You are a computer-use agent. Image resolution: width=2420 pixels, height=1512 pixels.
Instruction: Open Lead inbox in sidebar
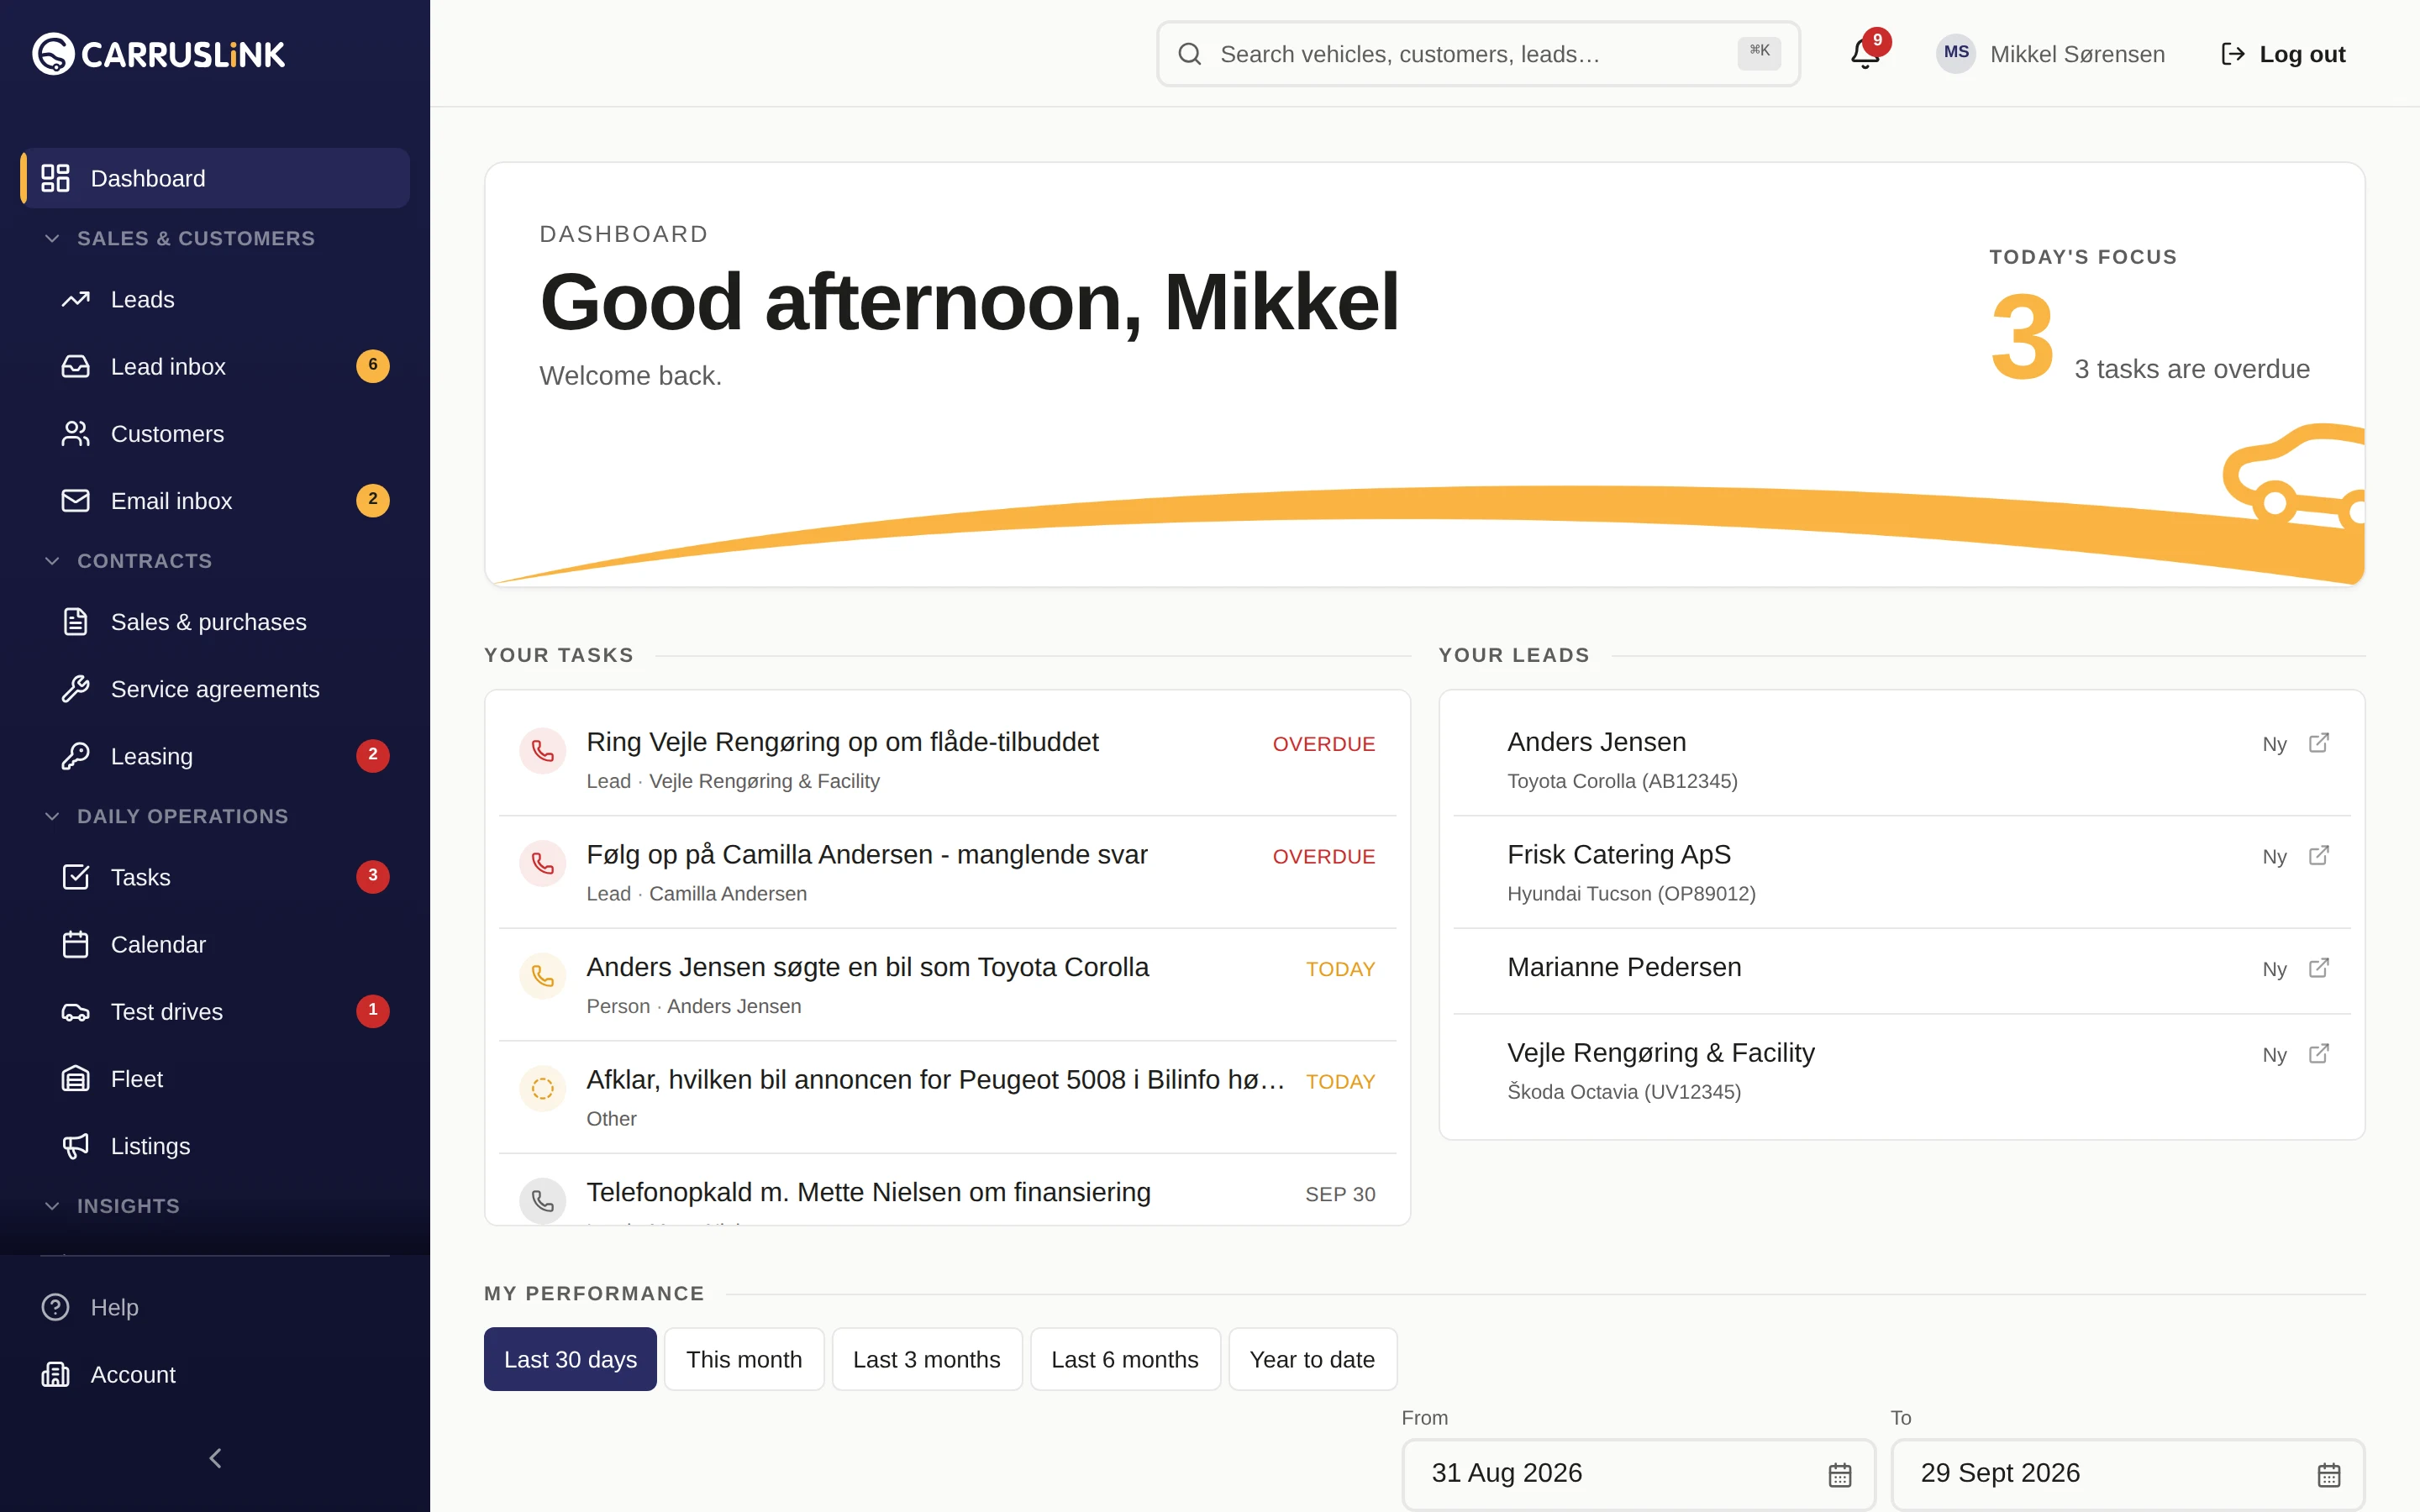point(225,366)
